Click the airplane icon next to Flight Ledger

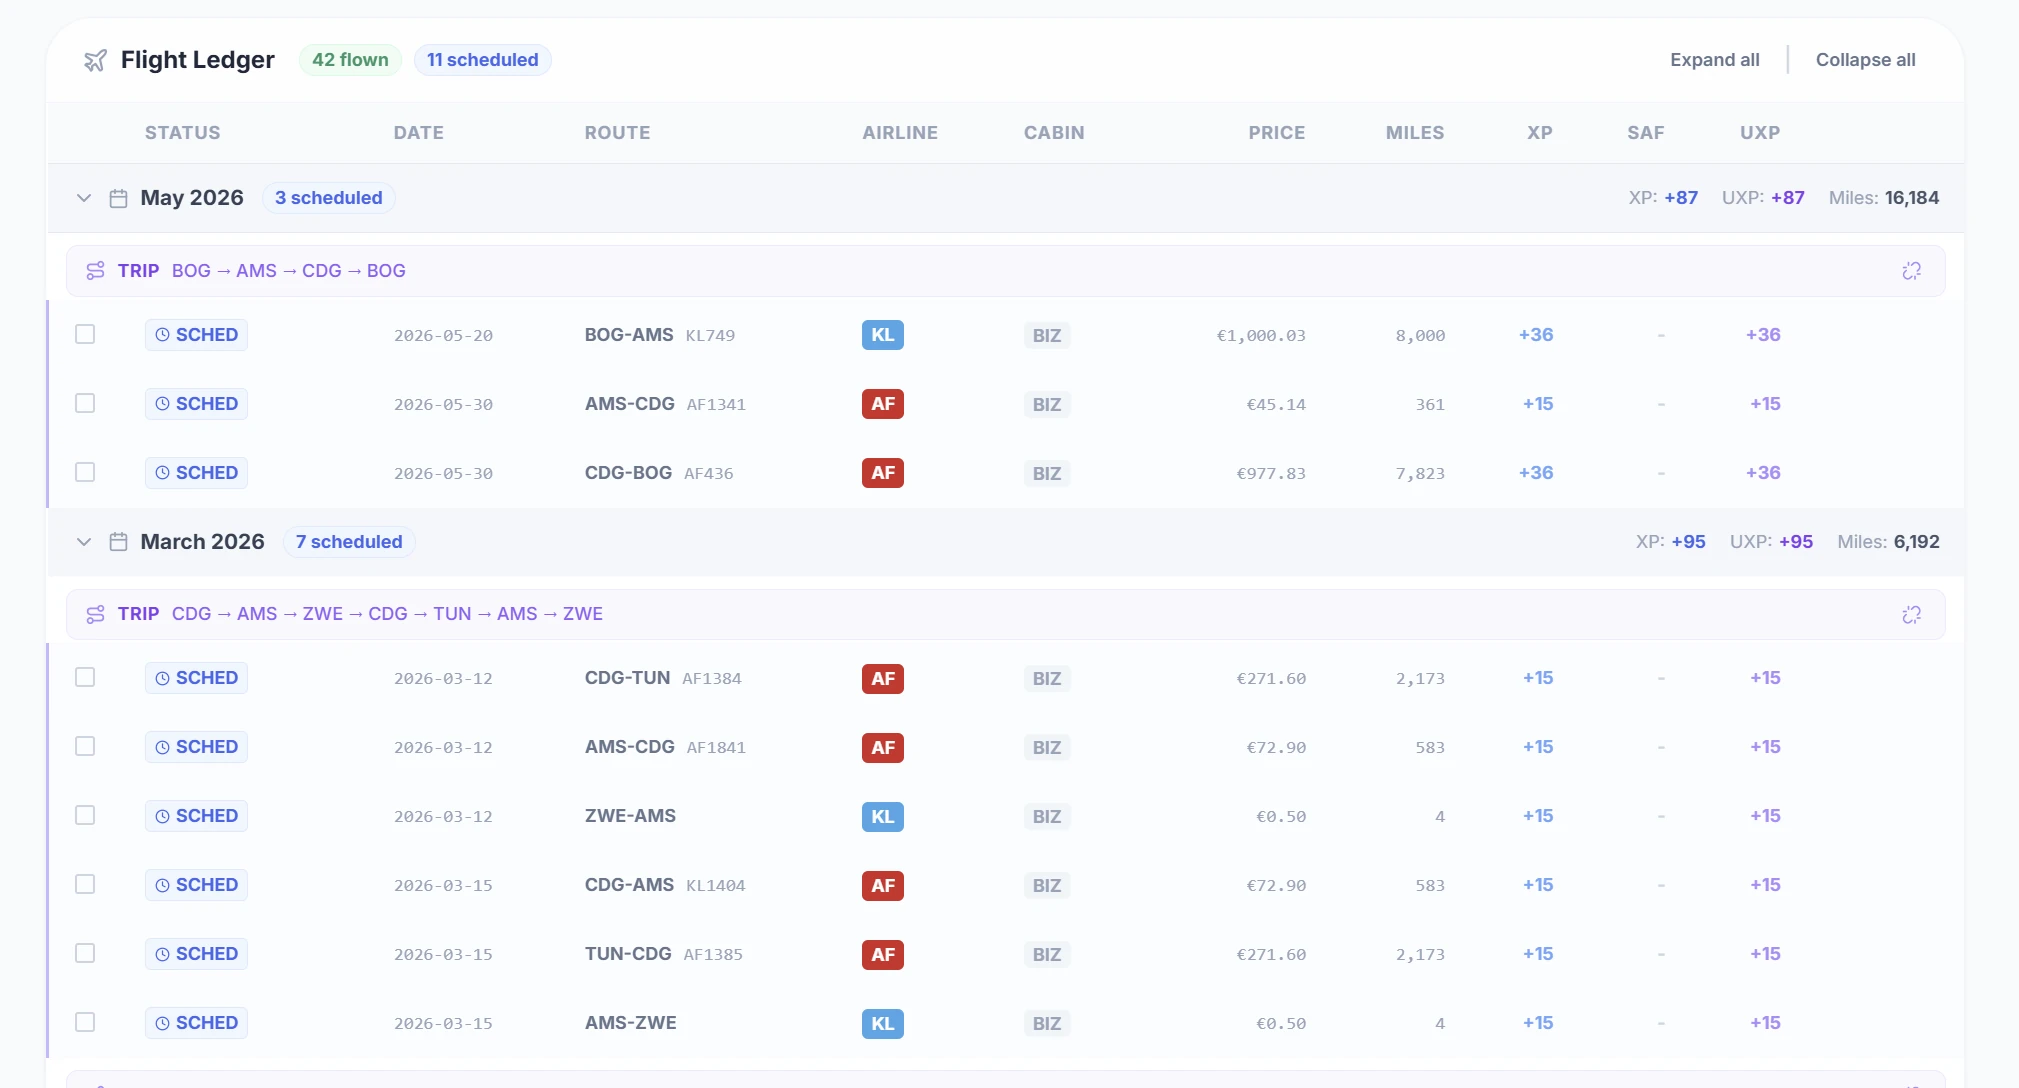coord(96,60)
